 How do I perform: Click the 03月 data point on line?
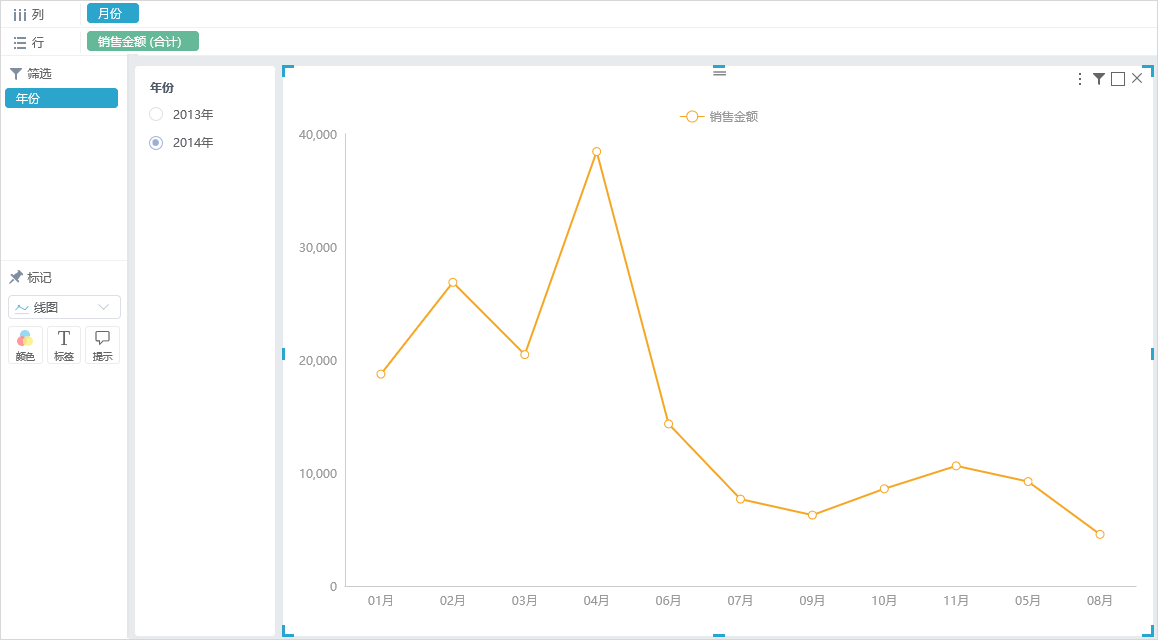click(524, 355)
